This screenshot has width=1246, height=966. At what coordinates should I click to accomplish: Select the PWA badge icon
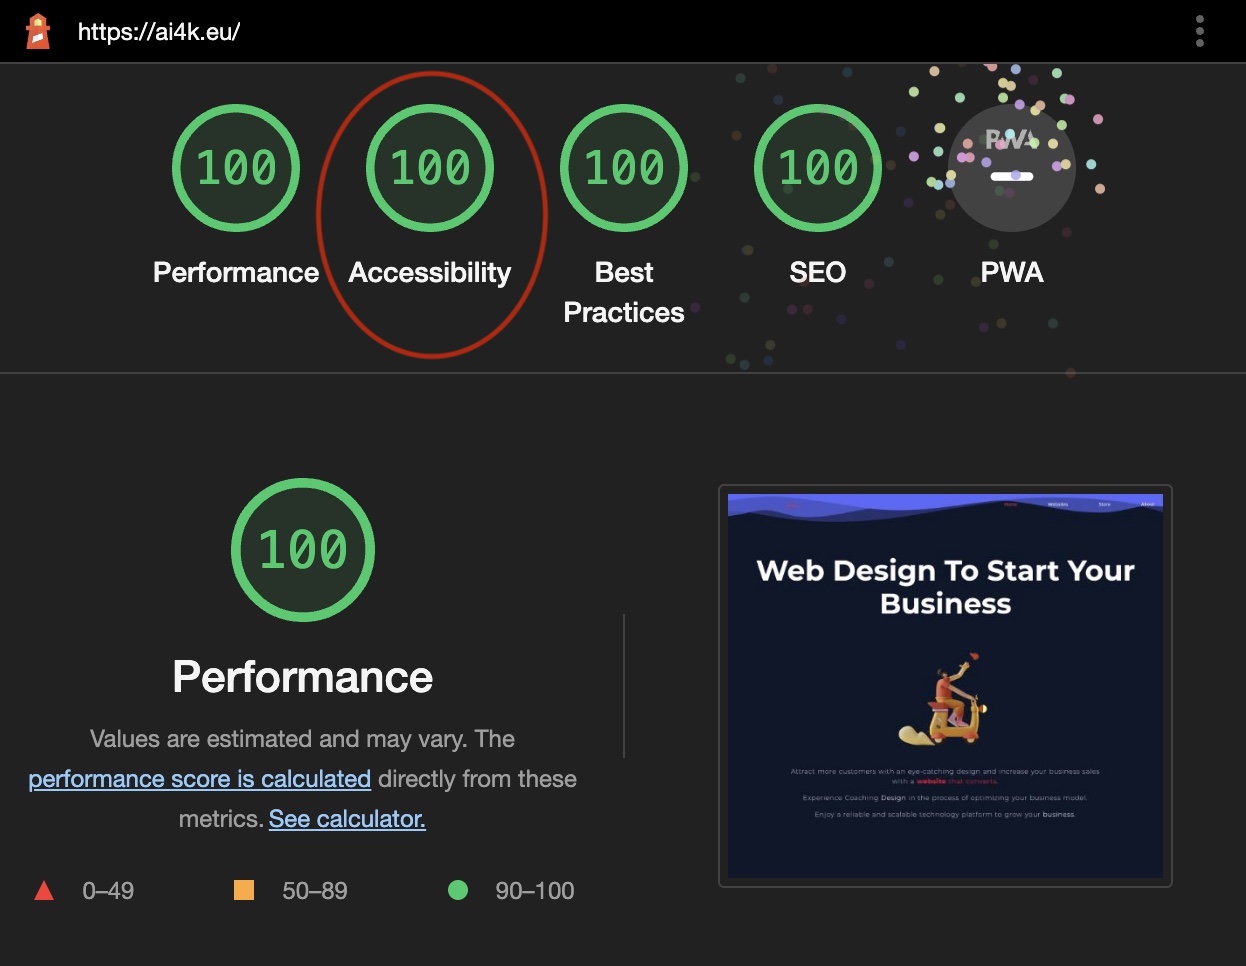click(1011, 167)
